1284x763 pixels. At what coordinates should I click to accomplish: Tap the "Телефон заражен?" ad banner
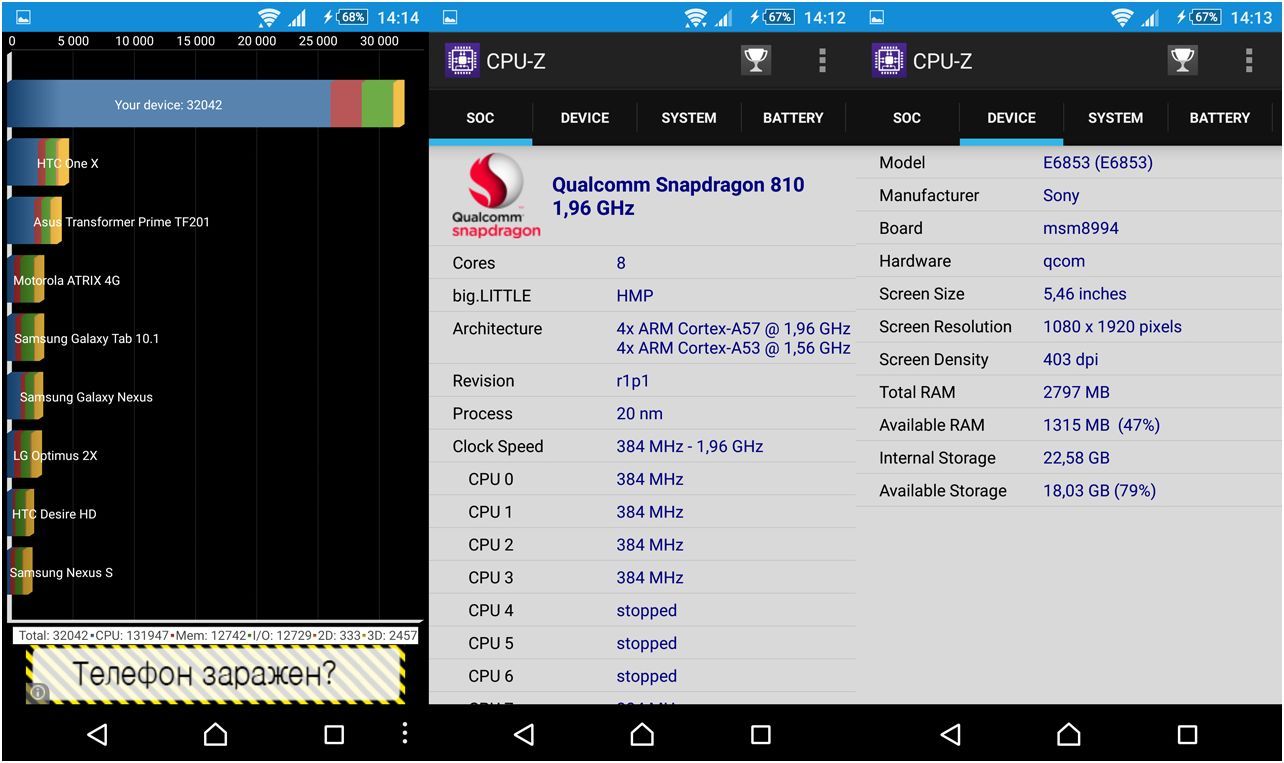[x=215, y=675]
